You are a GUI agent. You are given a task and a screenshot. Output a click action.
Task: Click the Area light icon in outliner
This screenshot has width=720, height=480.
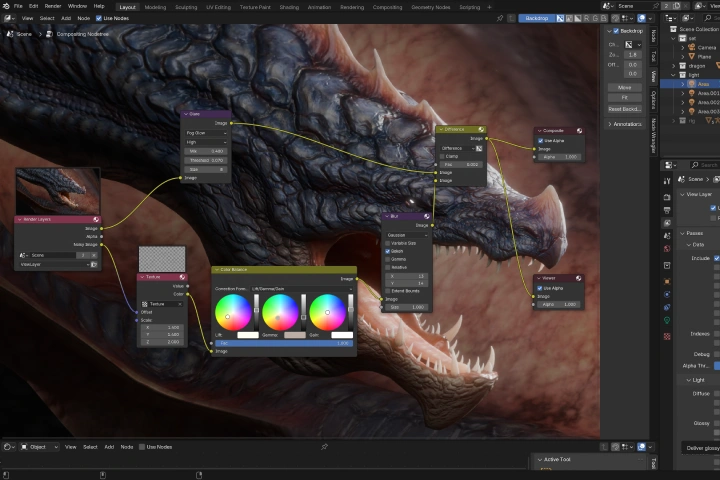[692, 84]
